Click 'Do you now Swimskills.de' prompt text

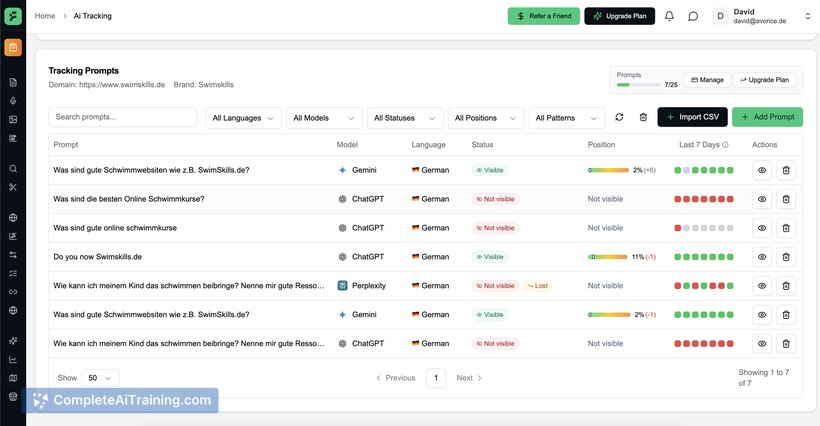(x=97, y=257)
